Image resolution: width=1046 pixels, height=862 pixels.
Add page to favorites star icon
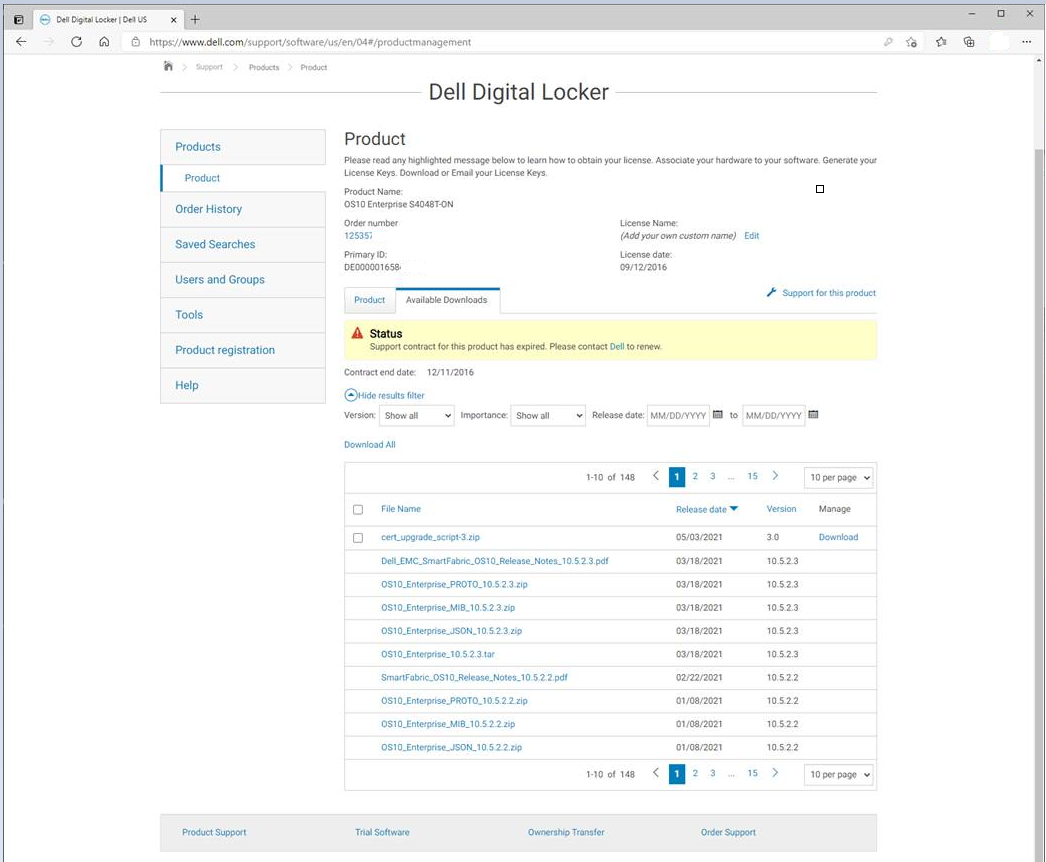click(x=911, y=42)
